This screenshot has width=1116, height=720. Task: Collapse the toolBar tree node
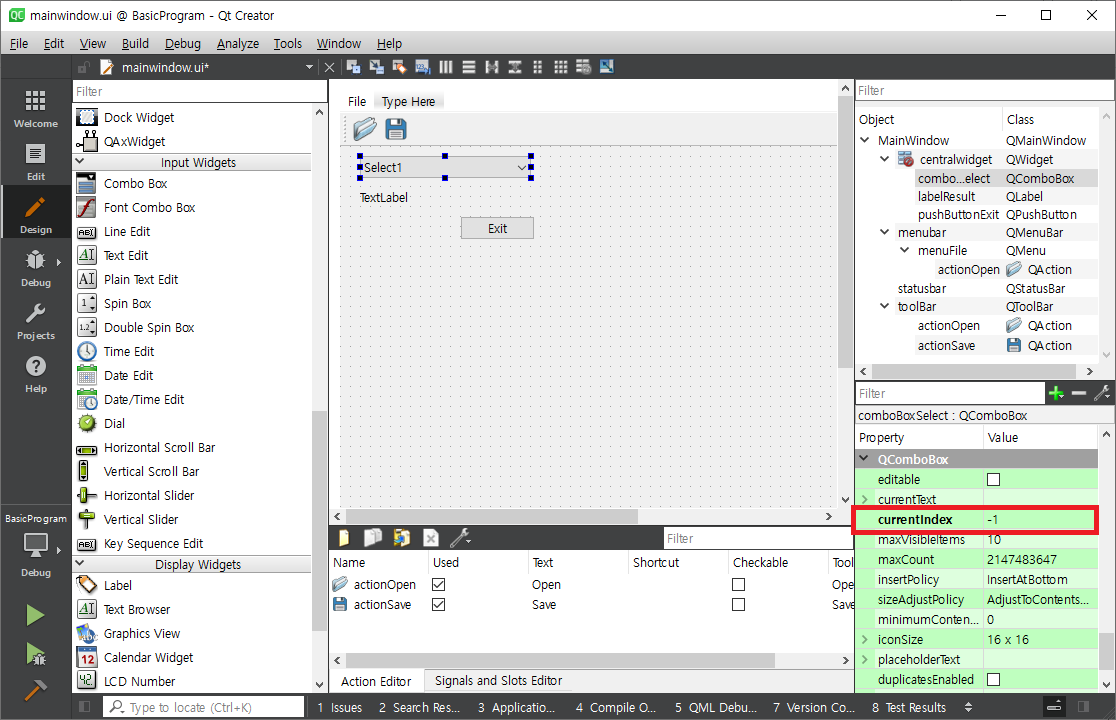pos(885,306)
